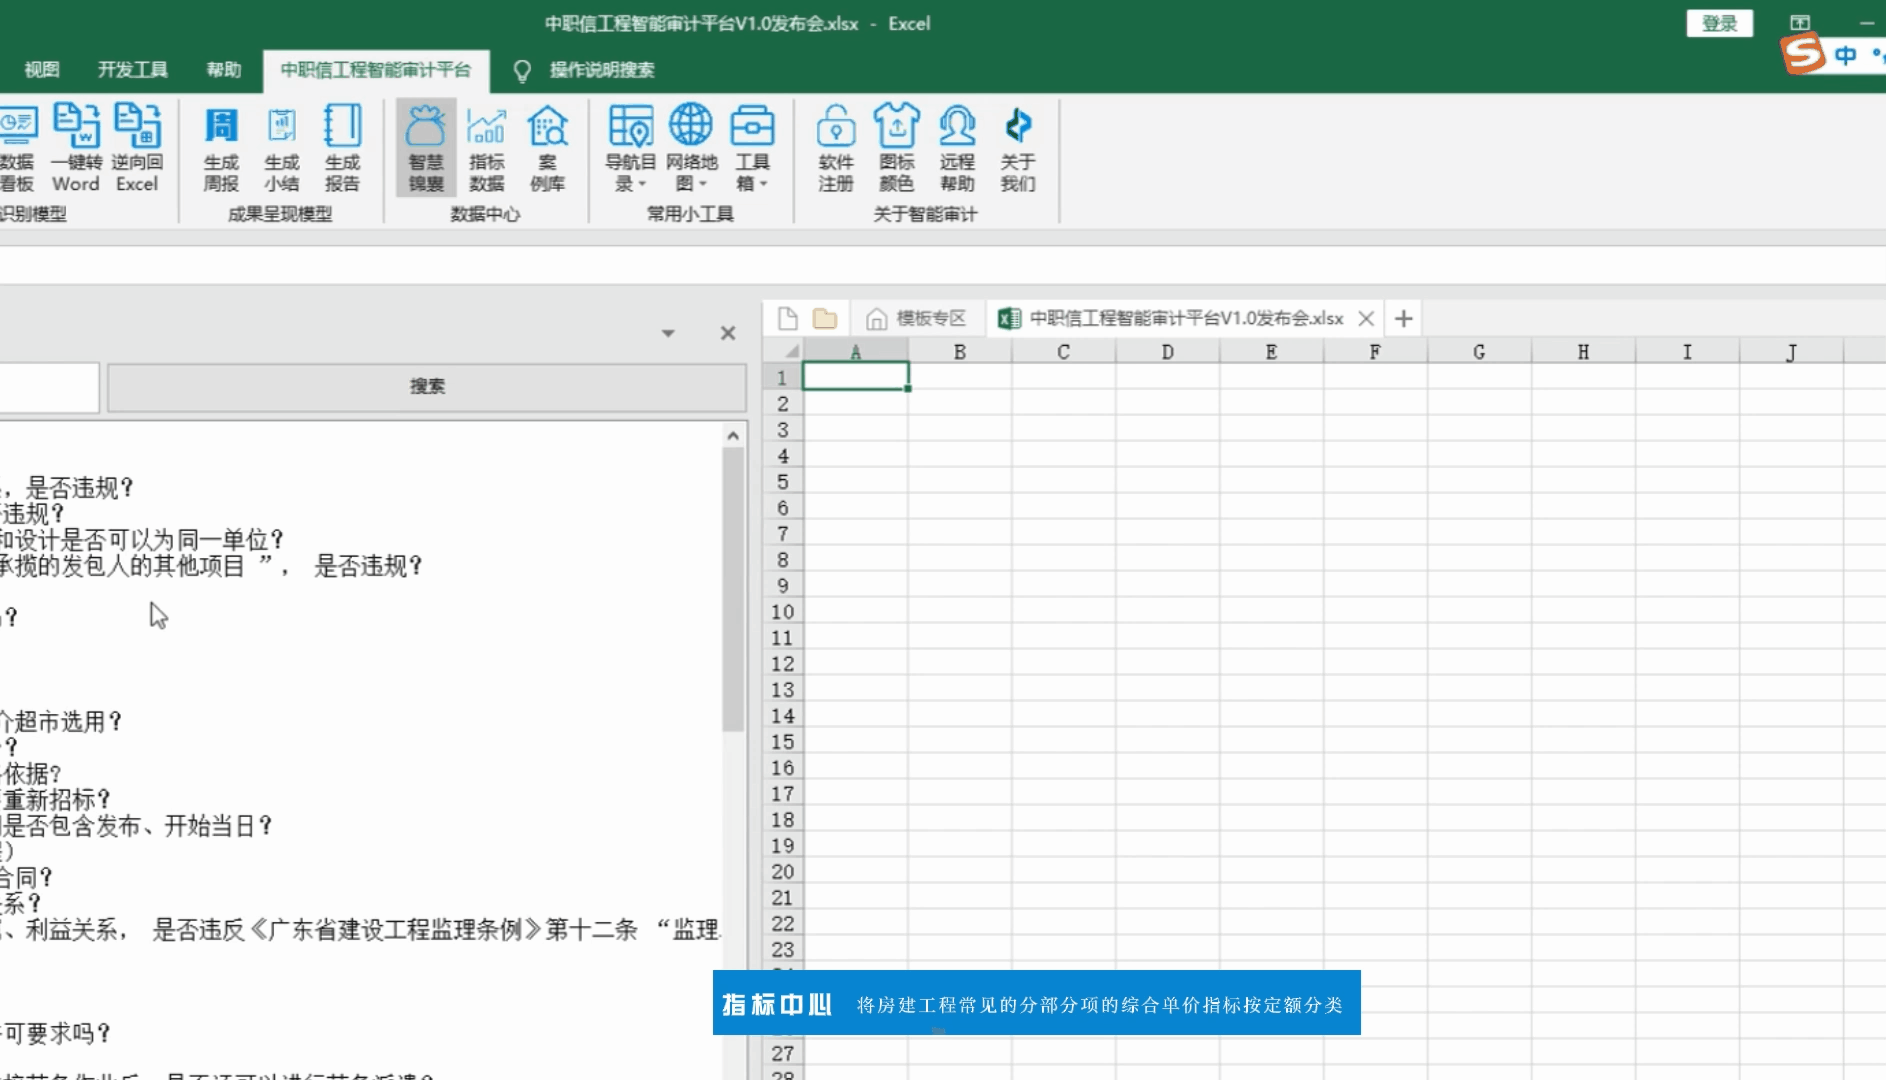Switch to the 中职信工程智能审计平台 ribbon tab
1886x1080 pixels.
[x=375, y=70]
